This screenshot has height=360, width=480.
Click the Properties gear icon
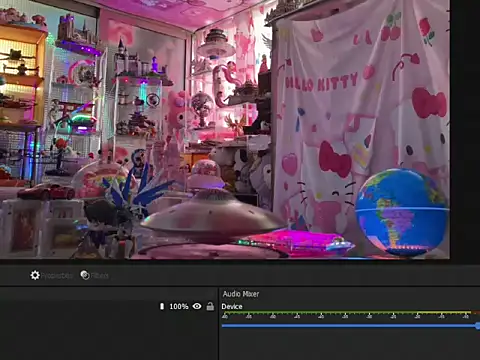(x=35, y=275)
